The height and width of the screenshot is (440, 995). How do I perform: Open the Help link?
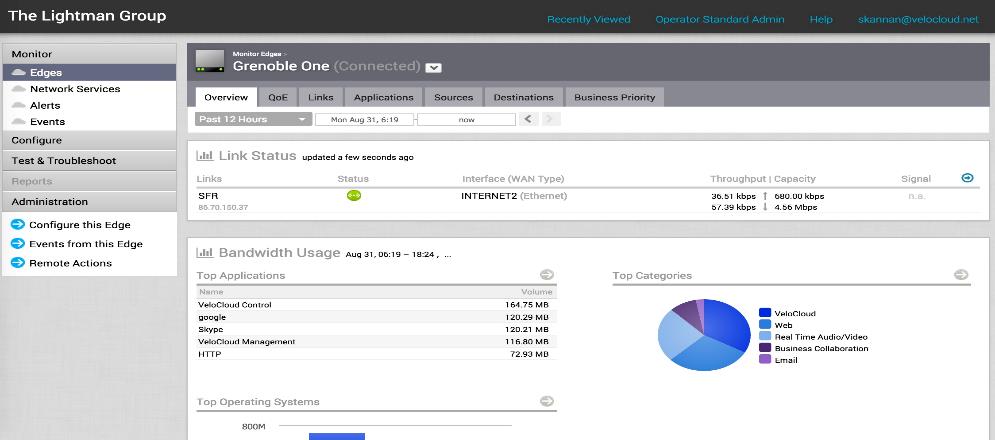(x=821, y=19)
